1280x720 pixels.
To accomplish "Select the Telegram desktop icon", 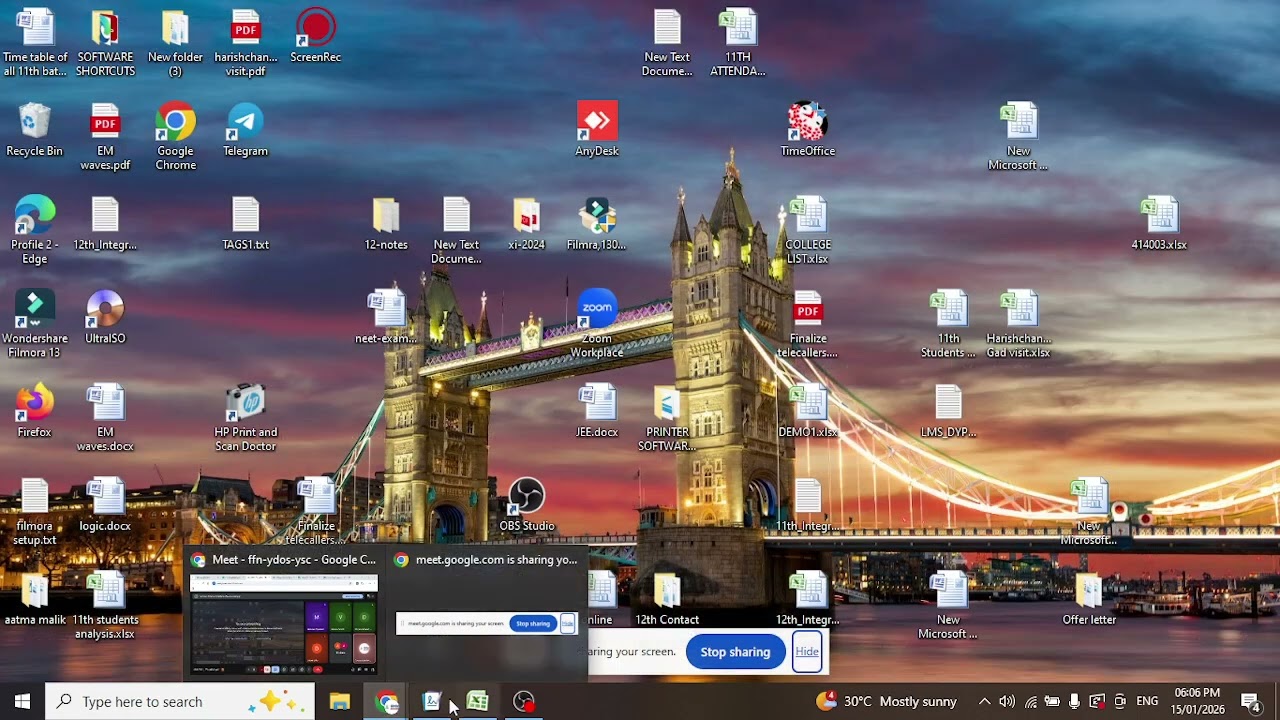I will point(245,131).
